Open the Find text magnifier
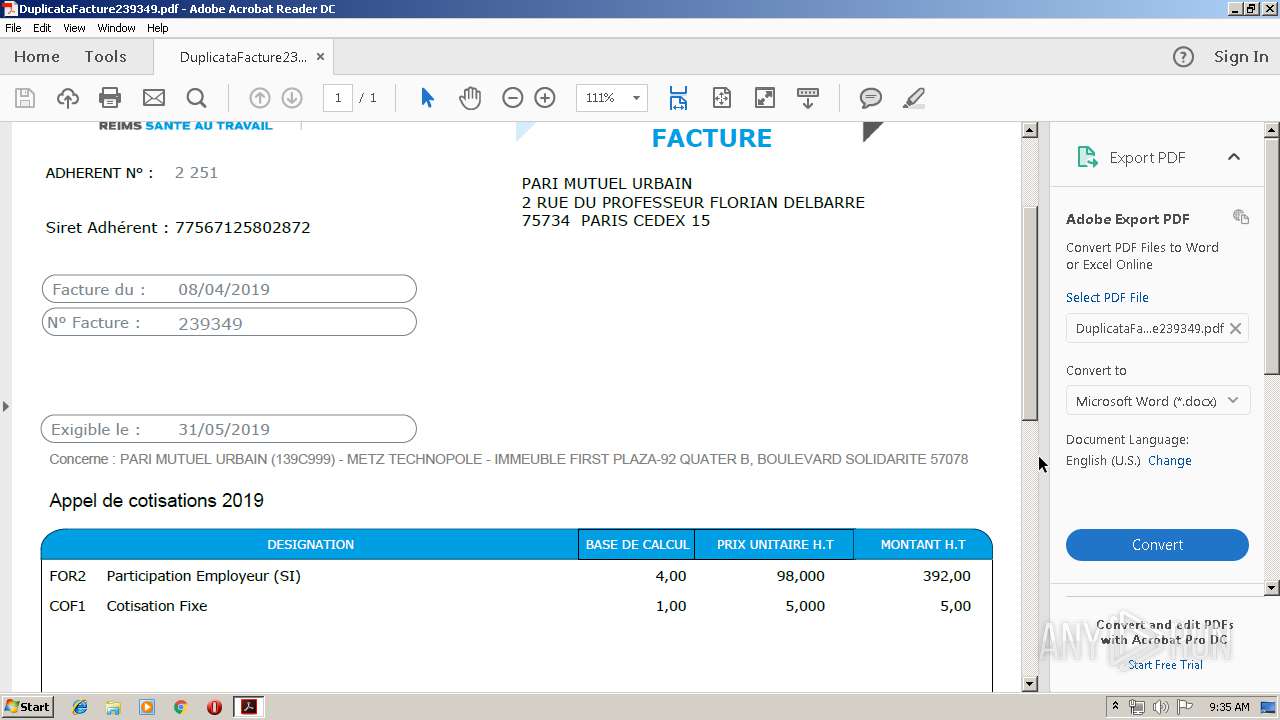 pos(197,98)
